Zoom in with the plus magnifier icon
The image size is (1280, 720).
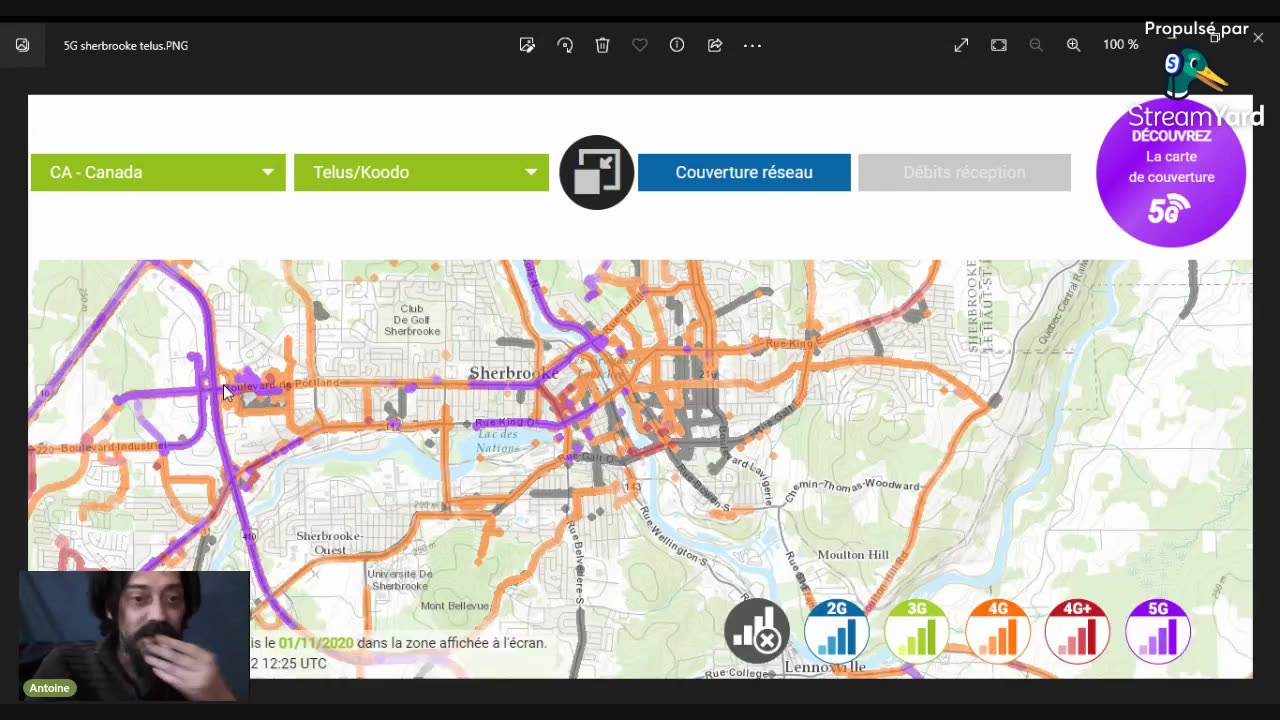pyautogui.click(x=1073, y=45)
